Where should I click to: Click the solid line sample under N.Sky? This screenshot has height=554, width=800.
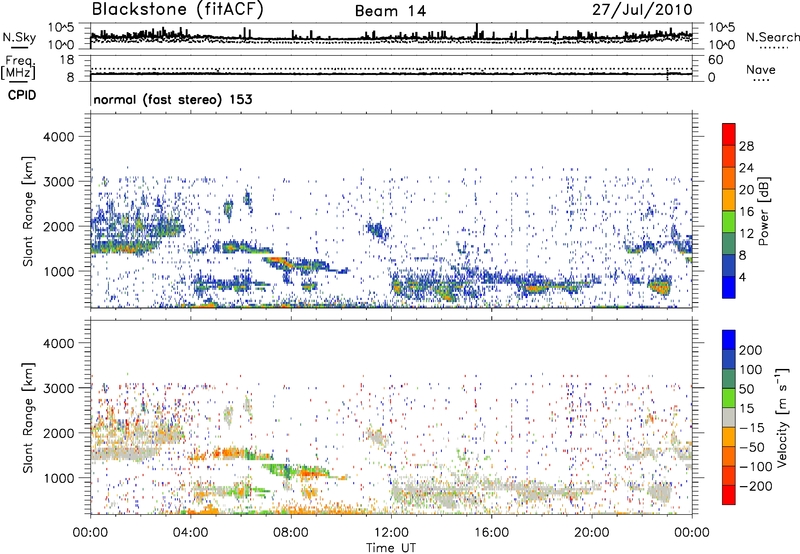click(x=19, y=47)
